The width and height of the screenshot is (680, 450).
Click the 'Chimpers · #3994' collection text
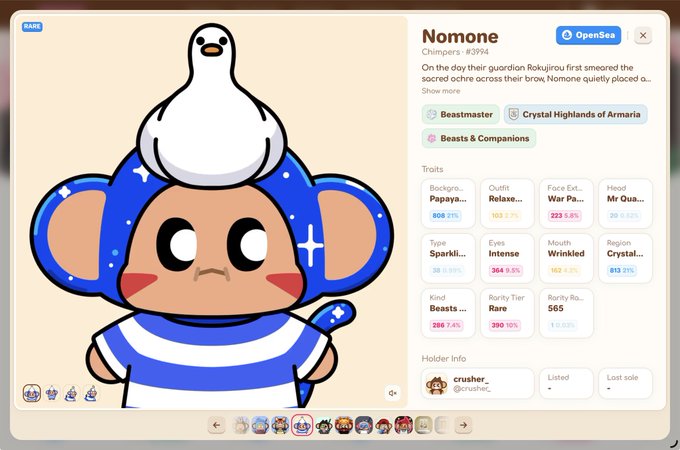[x=455, y=52]
